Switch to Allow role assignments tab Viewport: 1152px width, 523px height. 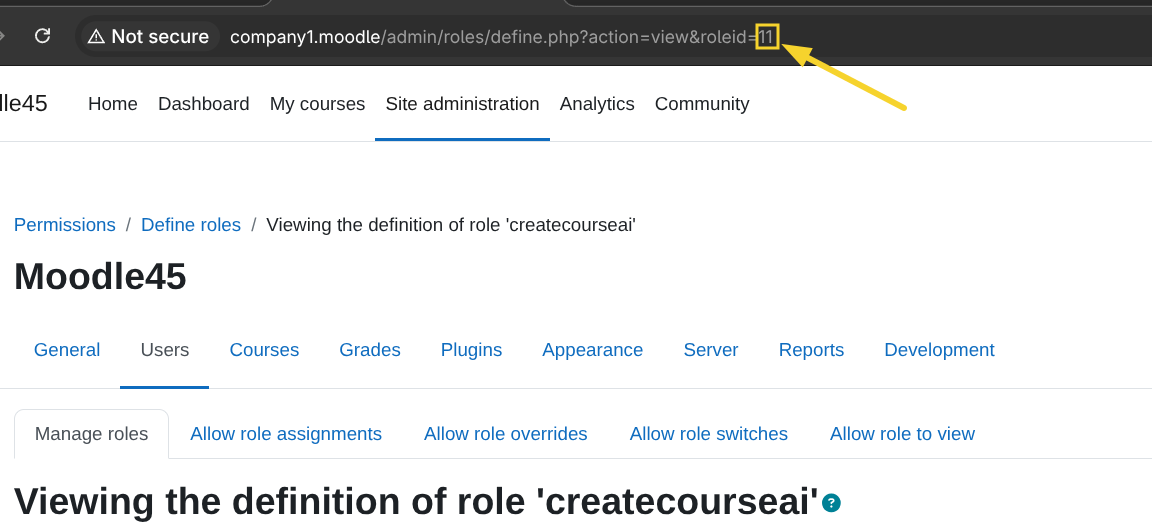coord(286,434)
